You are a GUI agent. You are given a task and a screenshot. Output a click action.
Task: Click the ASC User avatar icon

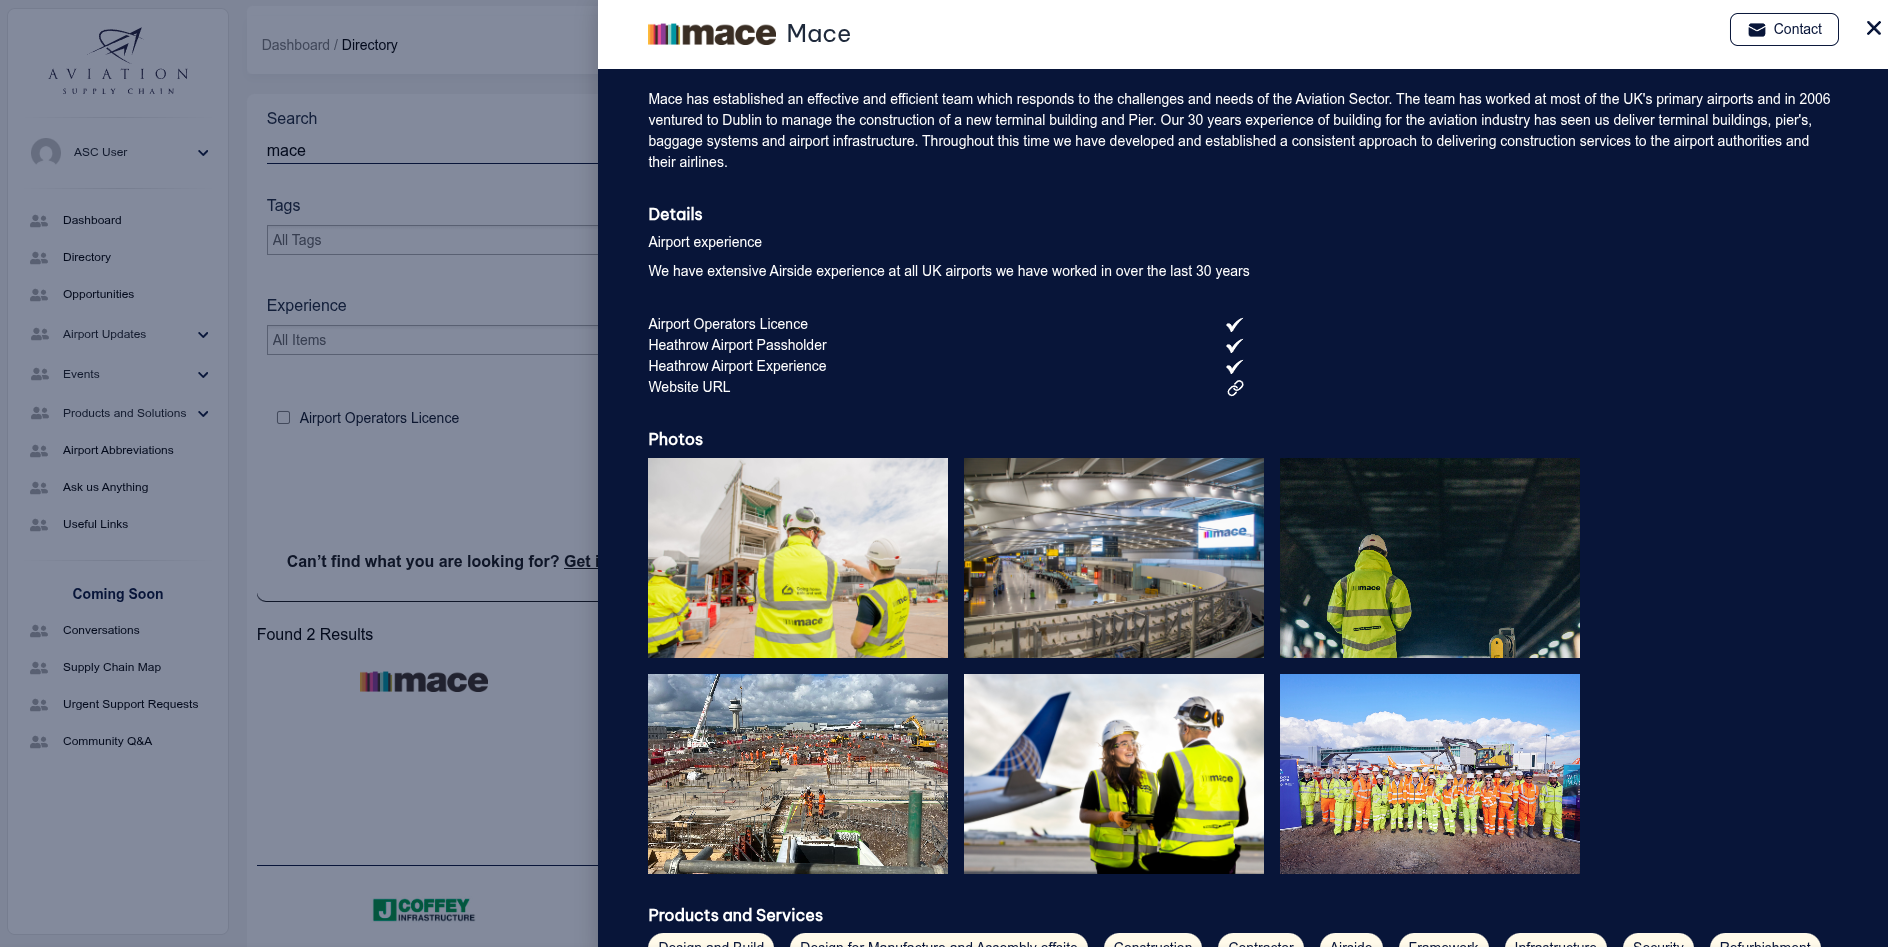[x=46, y=153]
